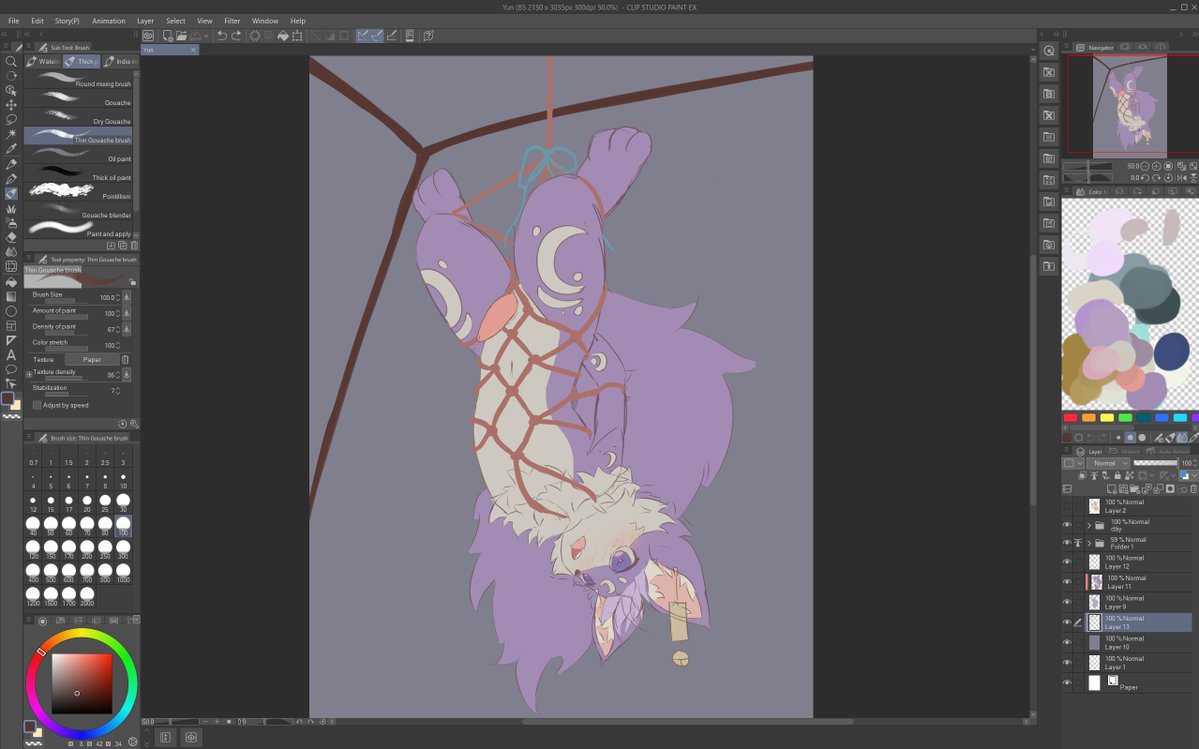Viewport: 1199px width, 749px height.
Task: Click the Undo arrow in the command bar
Action: click(x=222, y=36)
